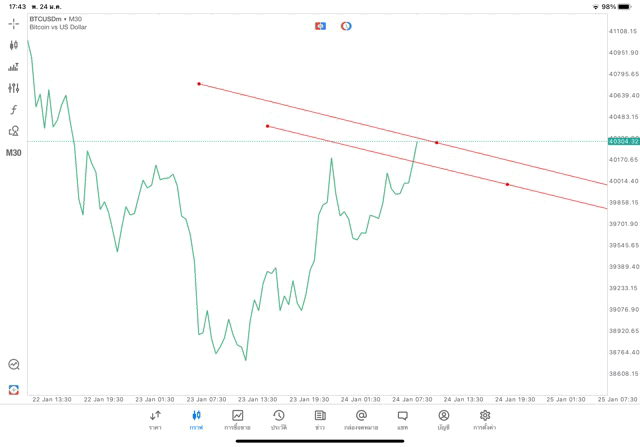Tap the chart-with-magnifier icon at bottom left
The image size is (640, 447).
point(14,365)
